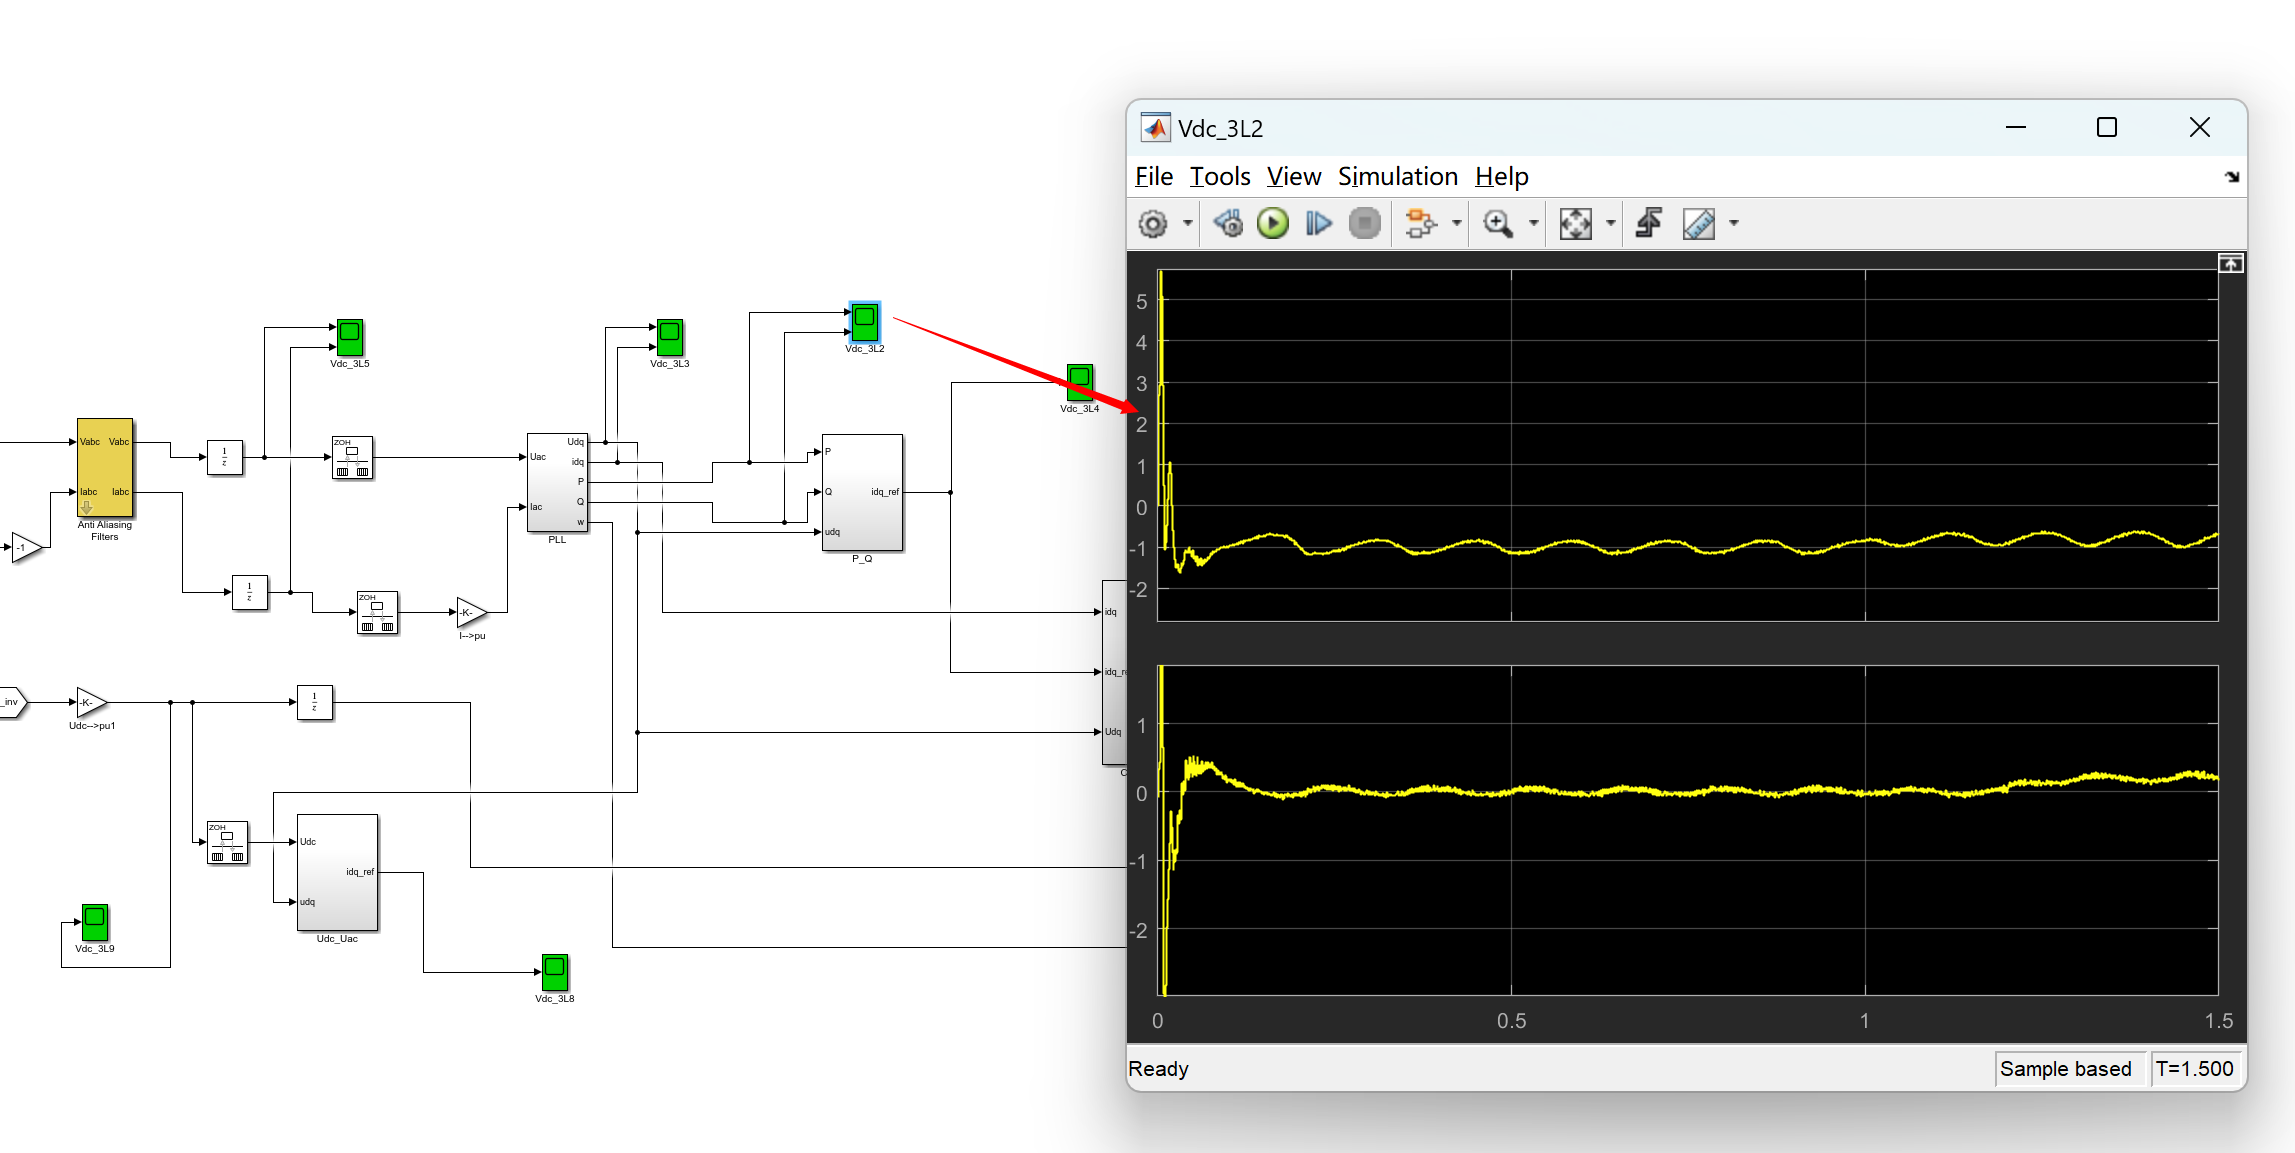Open the Simulation menu

click(1397, 177)
